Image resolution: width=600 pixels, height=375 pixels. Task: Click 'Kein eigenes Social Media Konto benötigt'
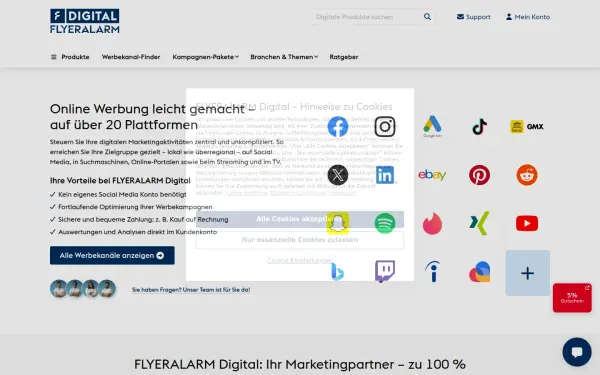pyautogui.click(x=122, y=194)
